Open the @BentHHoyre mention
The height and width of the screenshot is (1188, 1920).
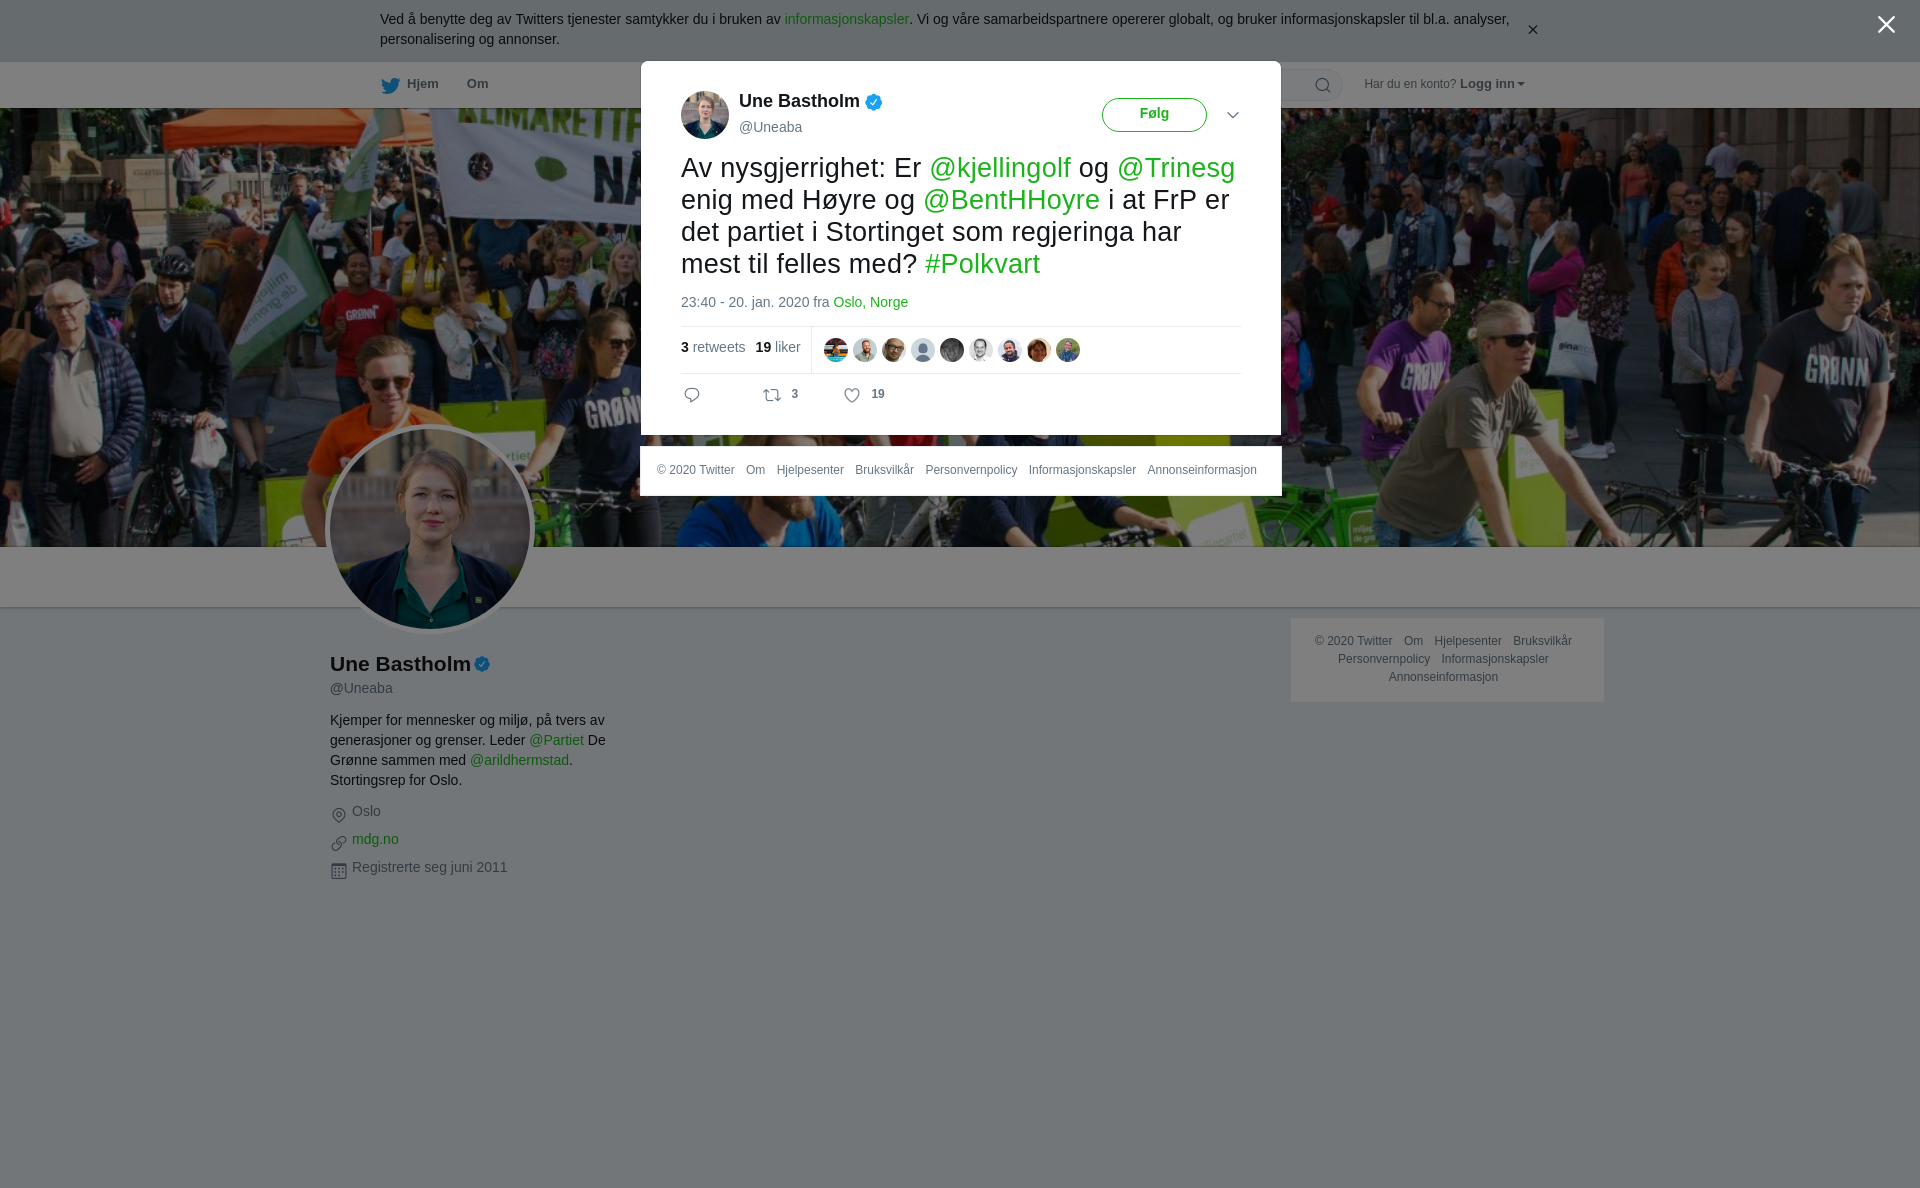coord(1011,200)
